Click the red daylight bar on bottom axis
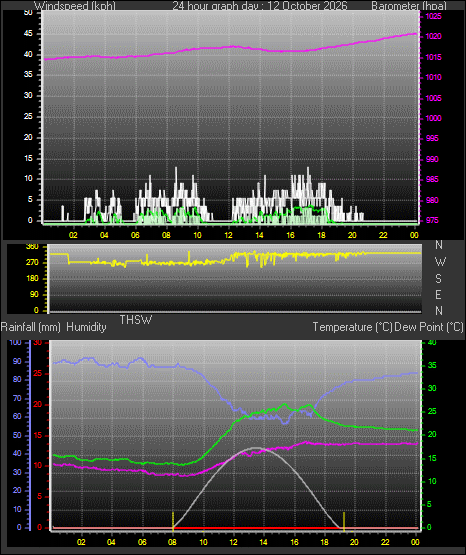466x555 pixels. click(258, 528)
